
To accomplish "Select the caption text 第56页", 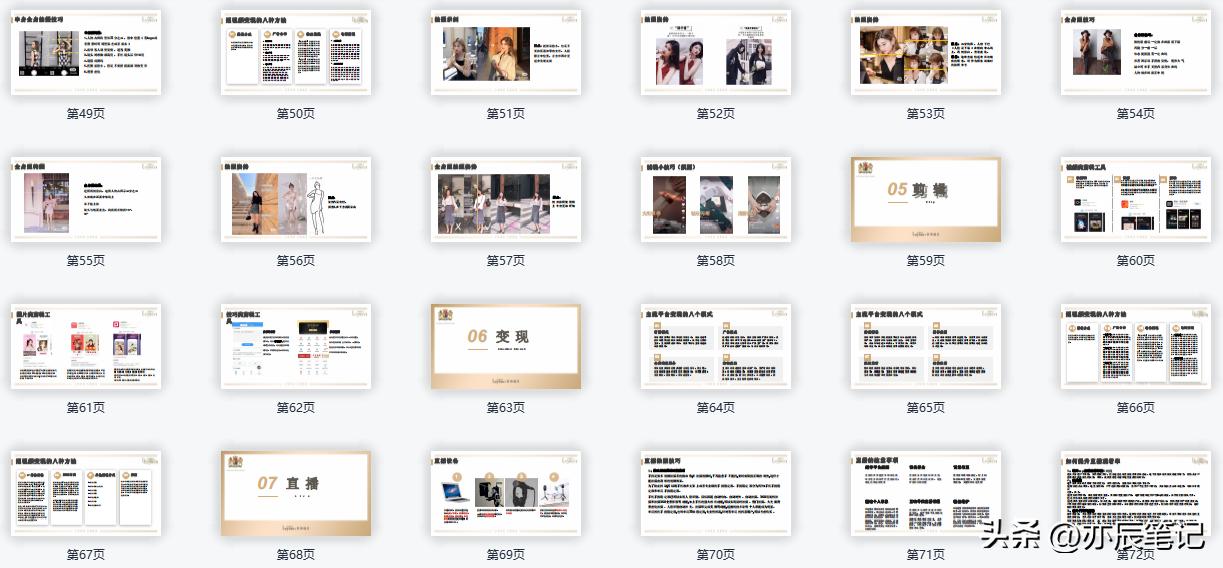I will pyautogui.click(x=296, y=261).
